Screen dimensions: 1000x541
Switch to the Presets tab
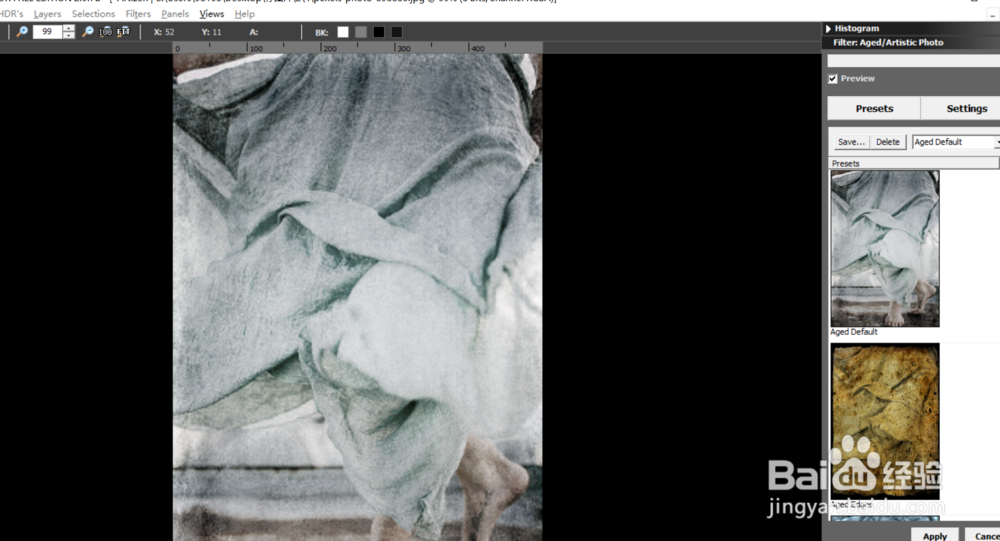tap(874, 108)
